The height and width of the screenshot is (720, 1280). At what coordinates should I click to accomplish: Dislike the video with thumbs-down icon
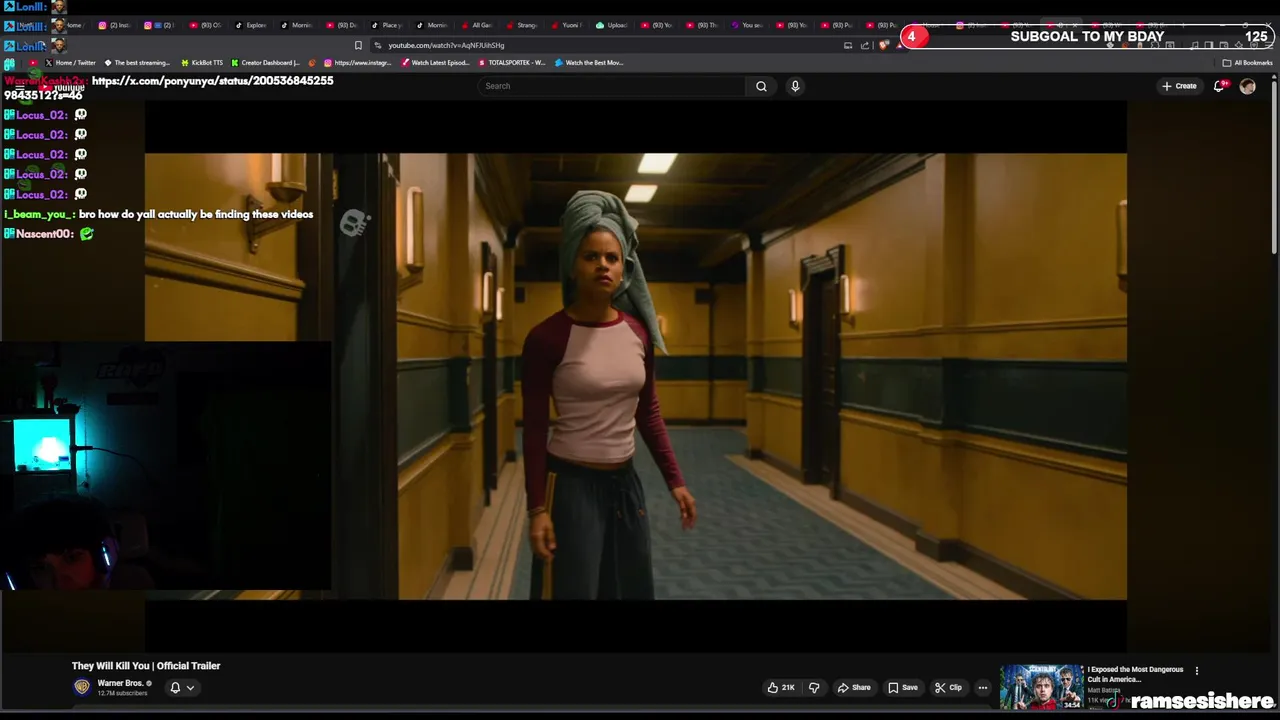click(814, 688)
